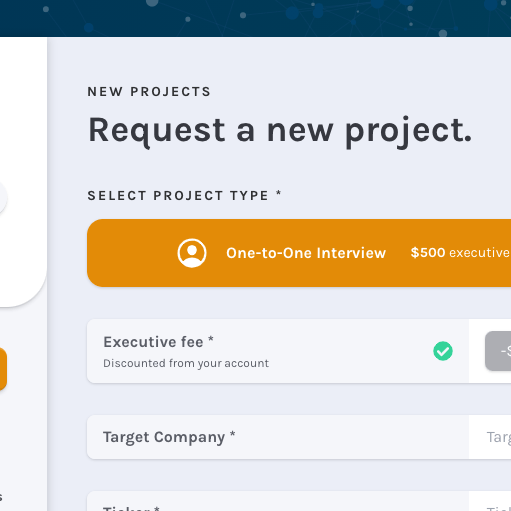This screenshot has width=511, height=511.
Task: Click the green checkmark in Executive fee row
Action: (x=443, y=351)
